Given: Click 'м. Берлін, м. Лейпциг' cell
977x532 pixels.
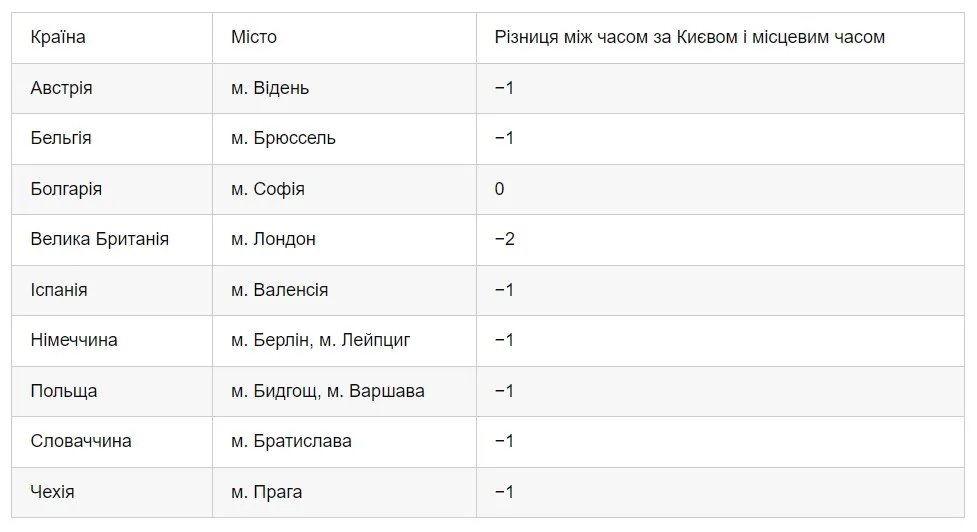Looking at the screenshot, I should 321,340.
